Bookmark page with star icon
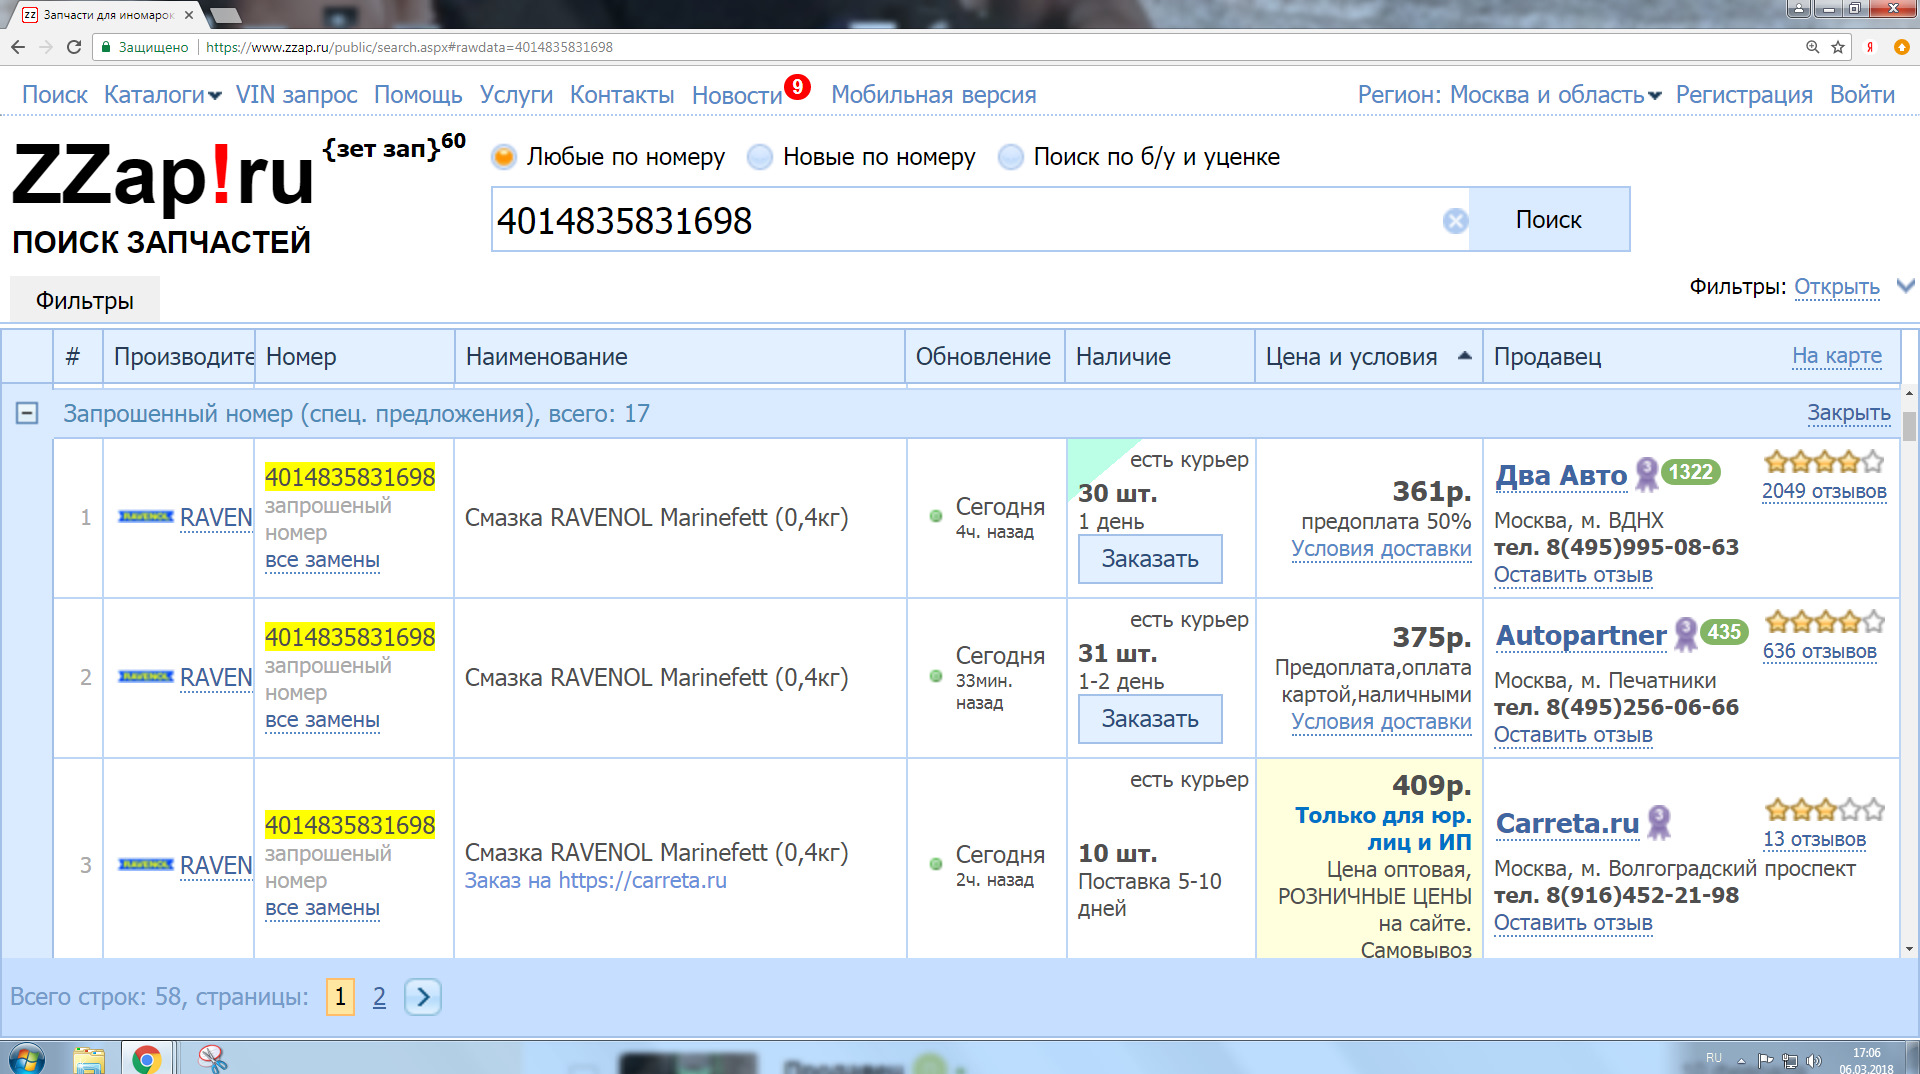Image resolution: width=1920 pixels, height=1074 pixels. point(1838,47)
